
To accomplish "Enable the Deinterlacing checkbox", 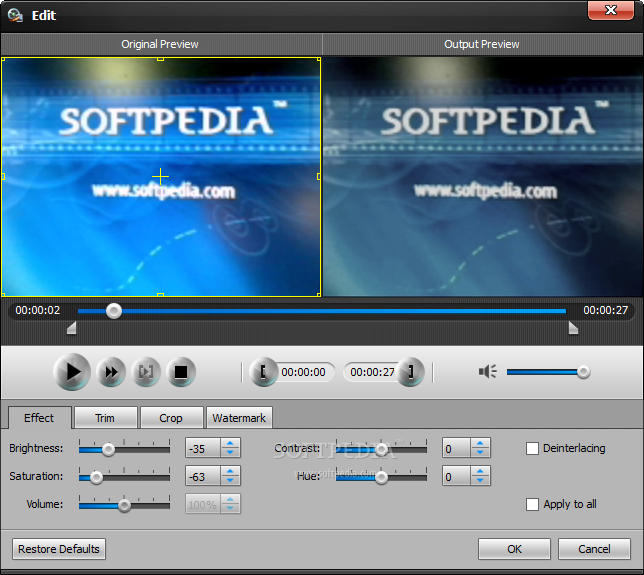I will [532, 448].
